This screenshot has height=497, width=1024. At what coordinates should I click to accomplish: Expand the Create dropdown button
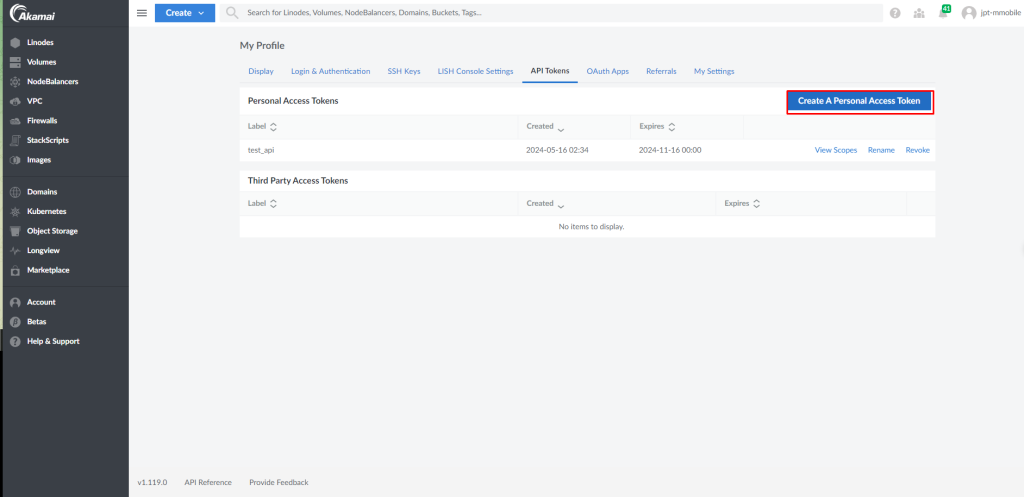[x=185, y=13]
